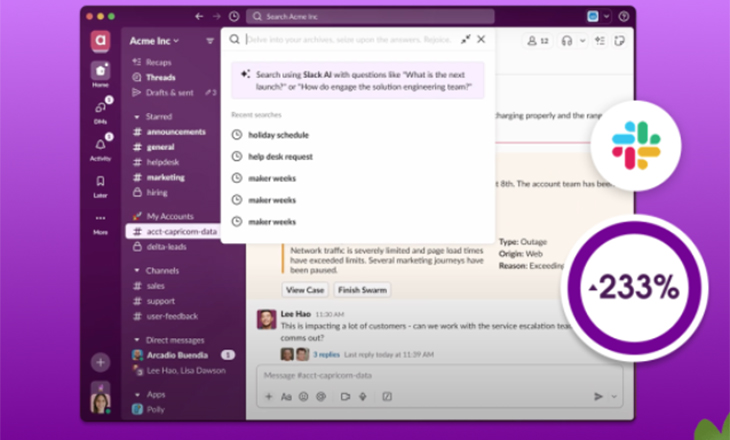Open the slash shortcuts icon
Screen dimensions: 730x440
(387, 397)
